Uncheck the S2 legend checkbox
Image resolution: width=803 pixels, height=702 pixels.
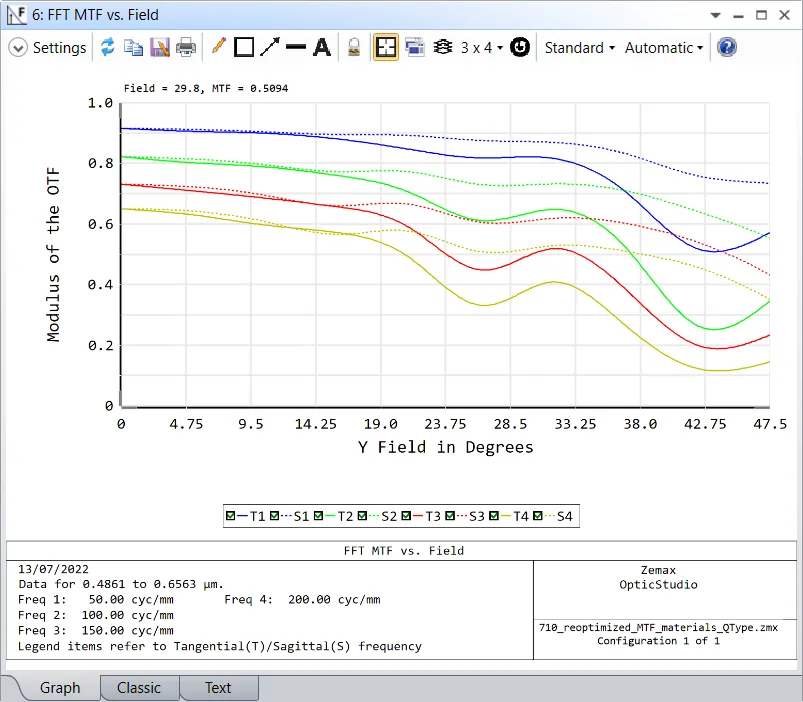click(362, 516)
